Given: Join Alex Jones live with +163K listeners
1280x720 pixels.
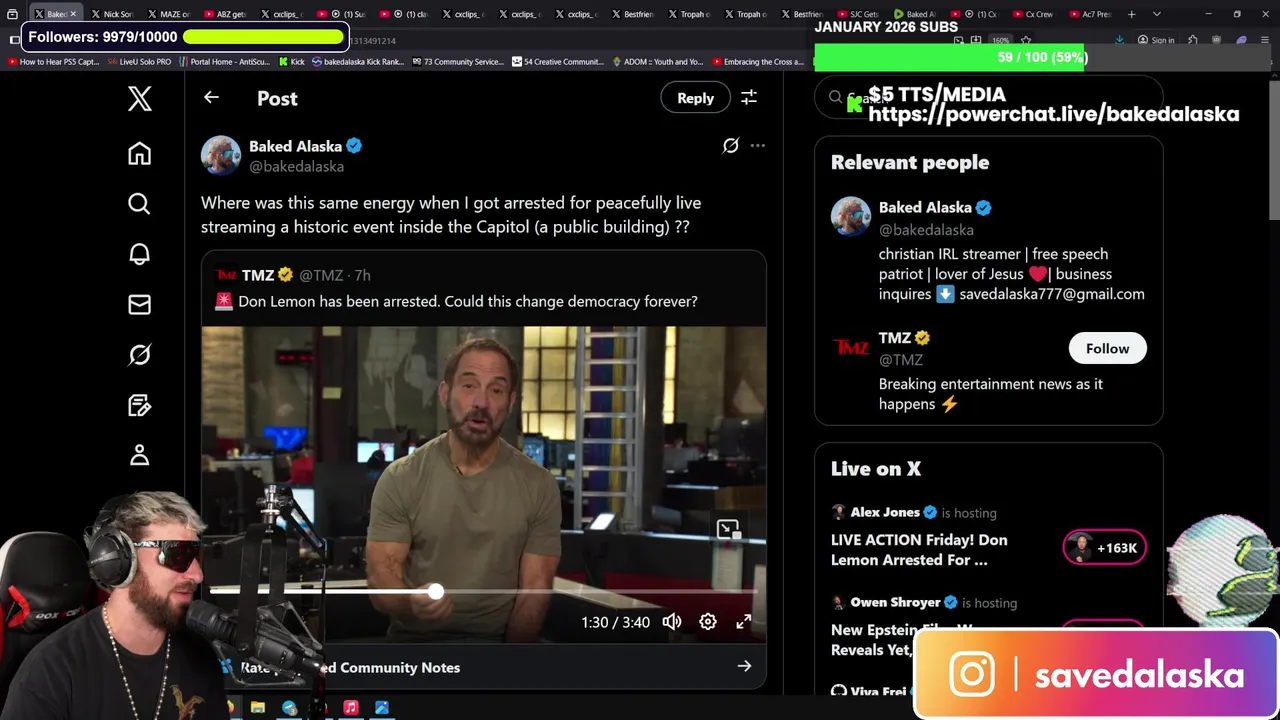Looking at the screenshot, I should click(x=1104, y=548).
